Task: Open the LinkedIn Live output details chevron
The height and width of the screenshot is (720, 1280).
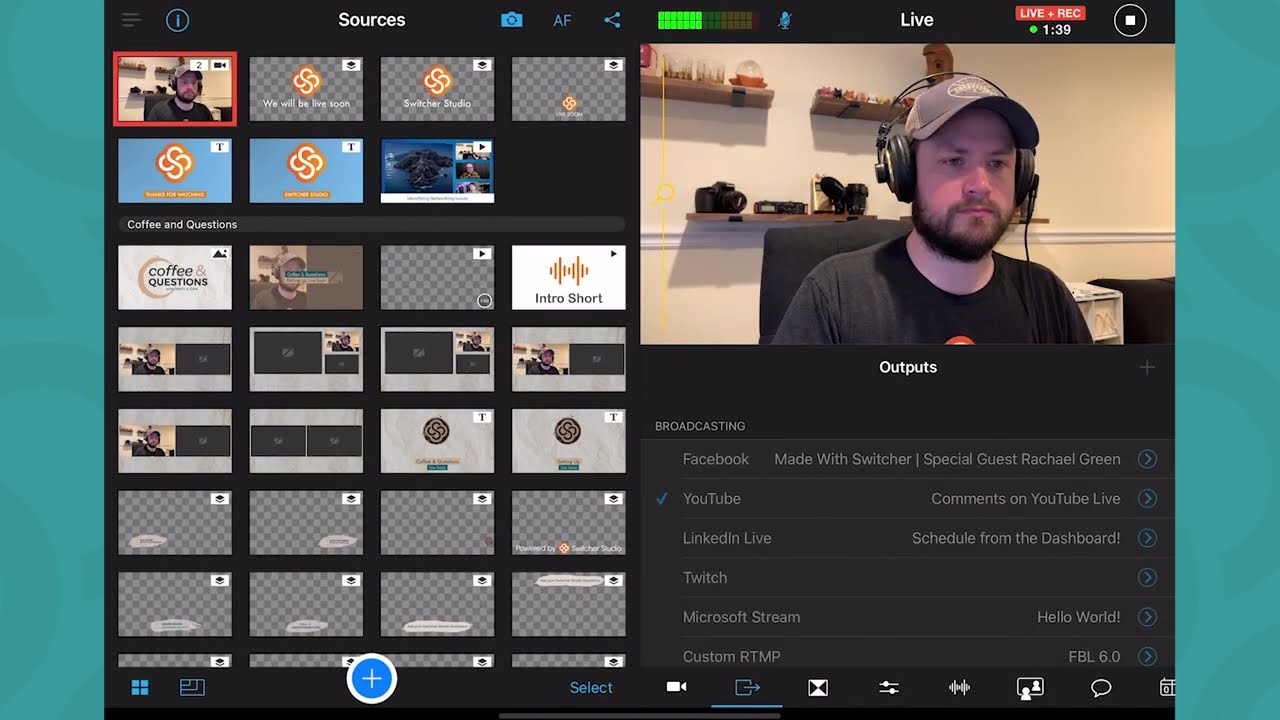Action: tap(1147, 538)
